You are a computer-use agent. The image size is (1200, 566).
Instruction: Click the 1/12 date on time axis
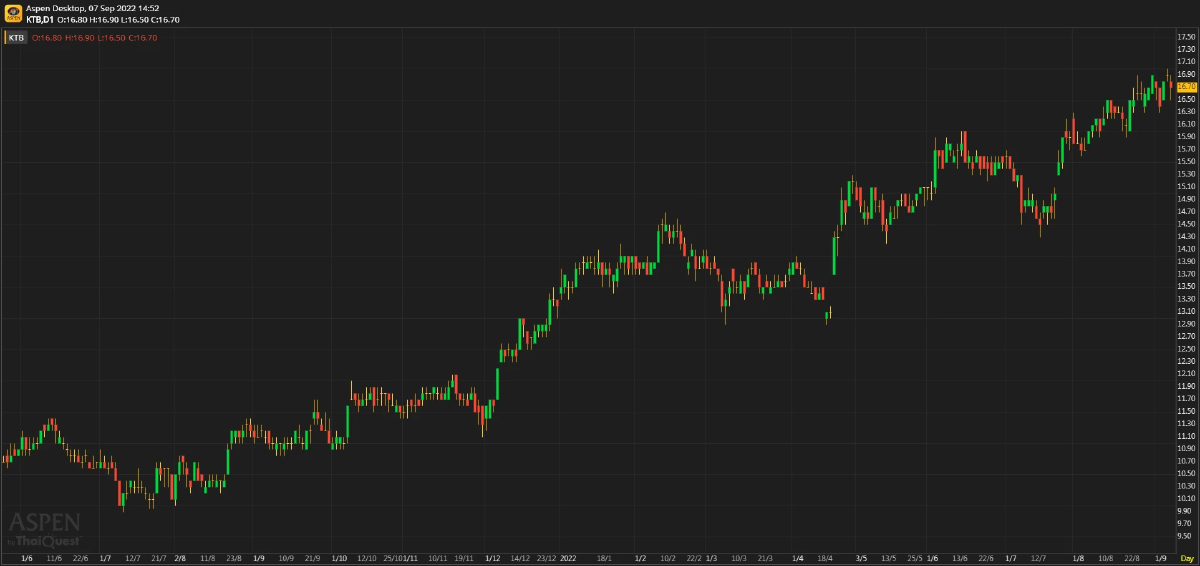point(491,557)
